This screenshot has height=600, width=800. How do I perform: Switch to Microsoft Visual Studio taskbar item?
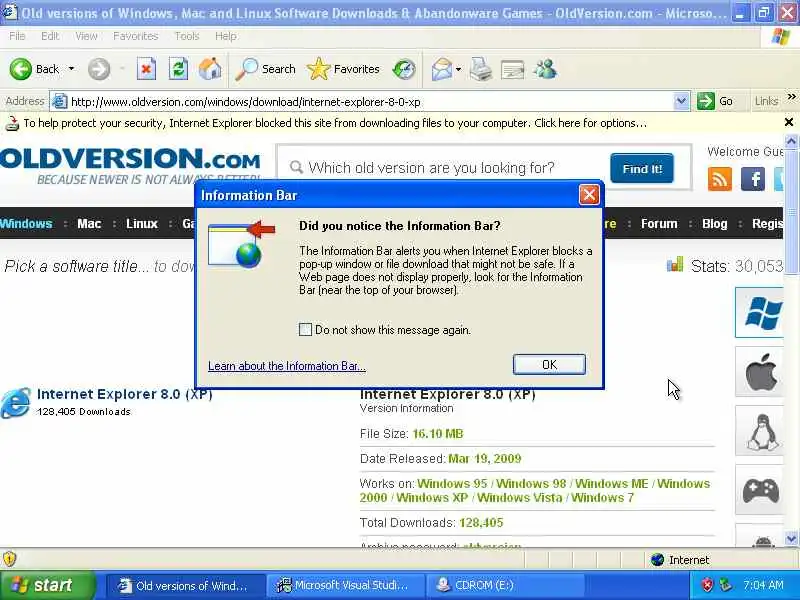(x=345, y=585)
